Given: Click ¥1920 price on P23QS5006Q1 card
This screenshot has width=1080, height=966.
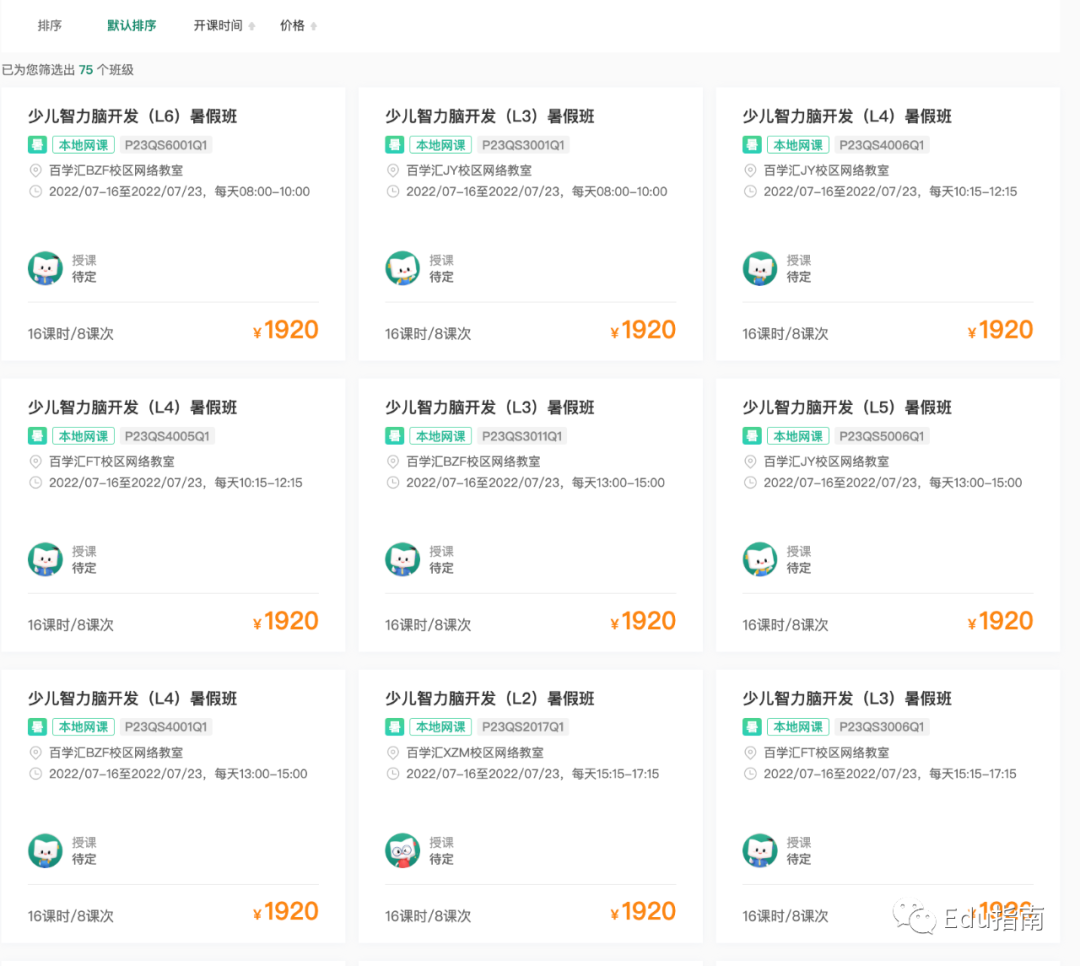Looking at the screenshot, I should coord(1000,621).
